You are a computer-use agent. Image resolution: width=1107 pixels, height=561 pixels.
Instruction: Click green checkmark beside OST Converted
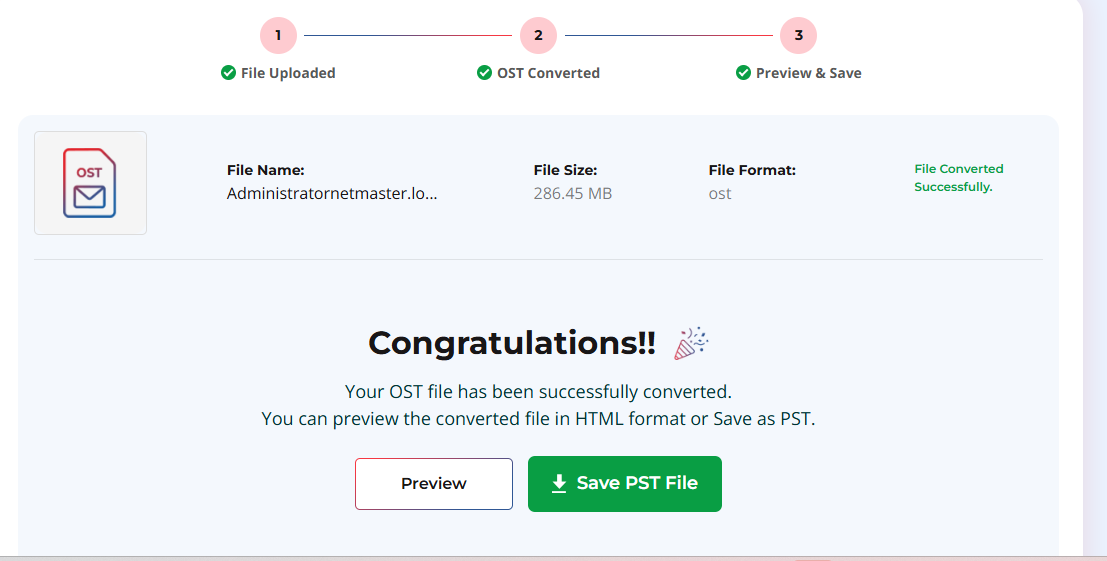484,73
